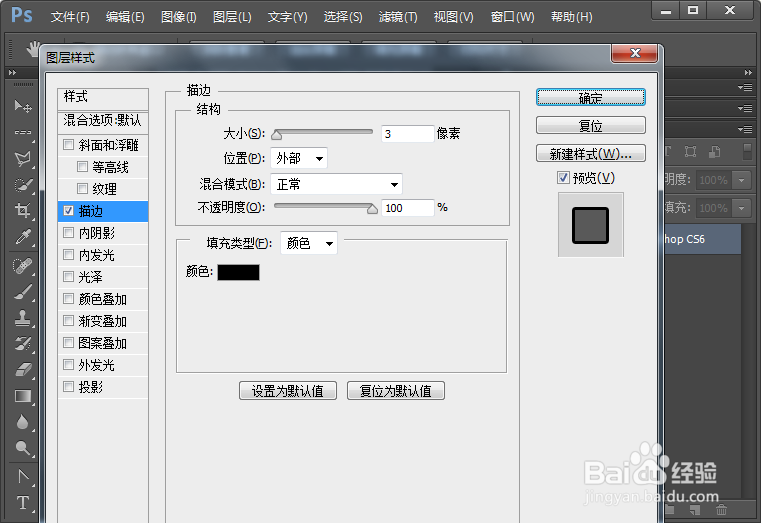Click the New Style (新建样式) button
The height and width of the screenshot is (523, 761).
(x=591, y=153)
